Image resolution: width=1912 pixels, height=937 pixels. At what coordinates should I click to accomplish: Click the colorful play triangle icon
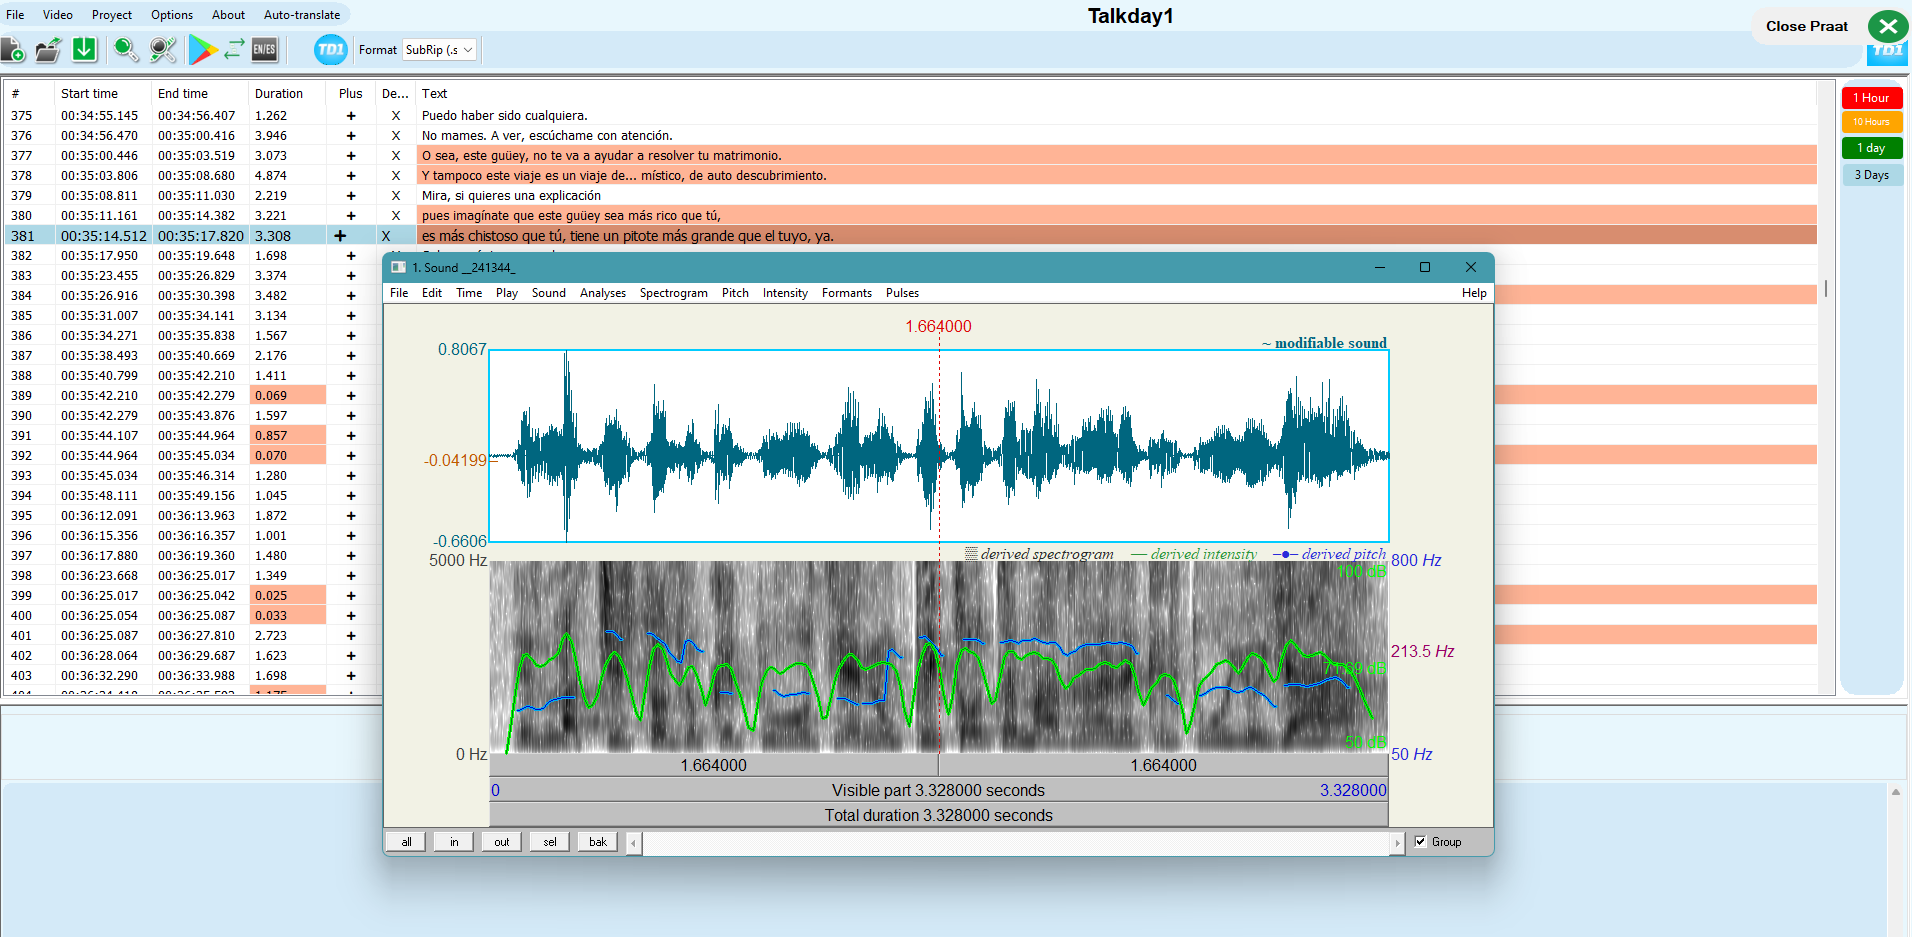pyautogui.click(x=203, y=49)
